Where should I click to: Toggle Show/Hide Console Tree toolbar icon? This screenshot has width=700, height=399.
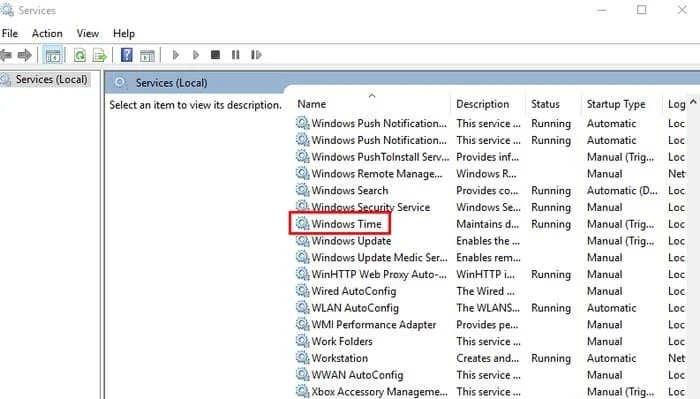pyautogui.click(x=53, y=55)
